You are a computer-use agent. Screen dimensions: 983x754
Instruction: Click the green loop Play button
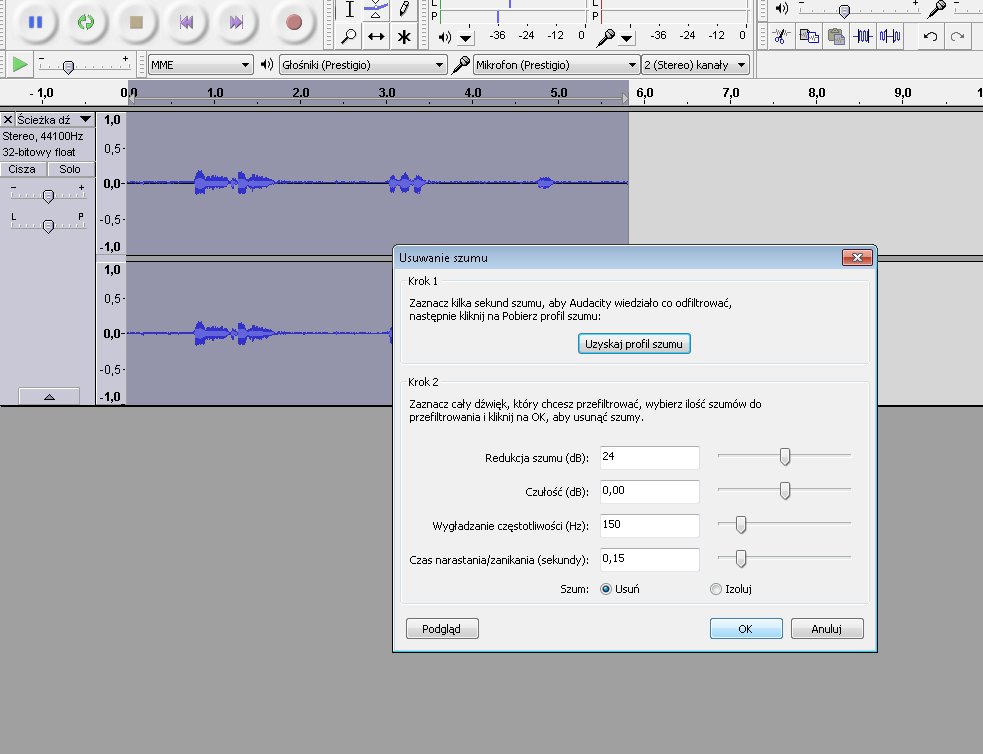[86, 22]
